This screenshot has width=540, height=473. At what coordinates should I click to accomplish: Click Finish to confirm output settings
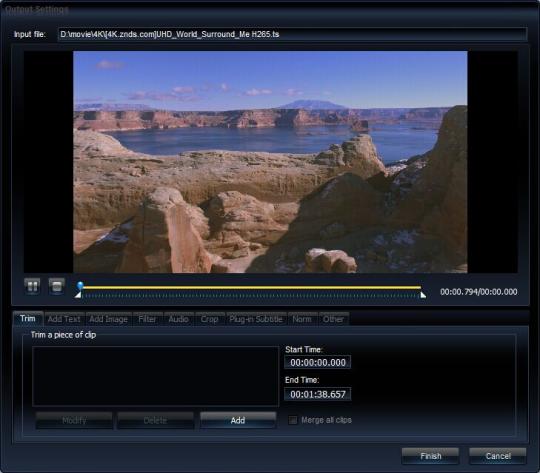click(x=430, y=456)
